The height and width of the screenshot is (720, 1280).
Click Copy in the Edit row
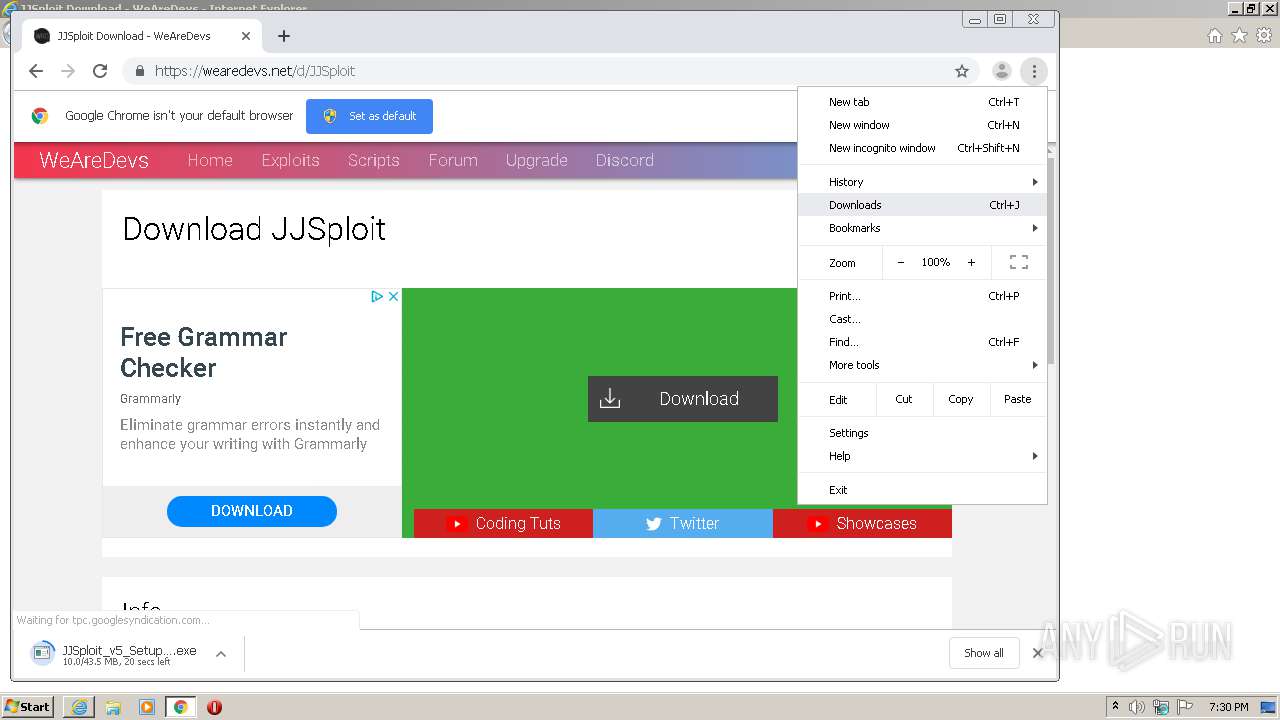[x=961, y=399]
